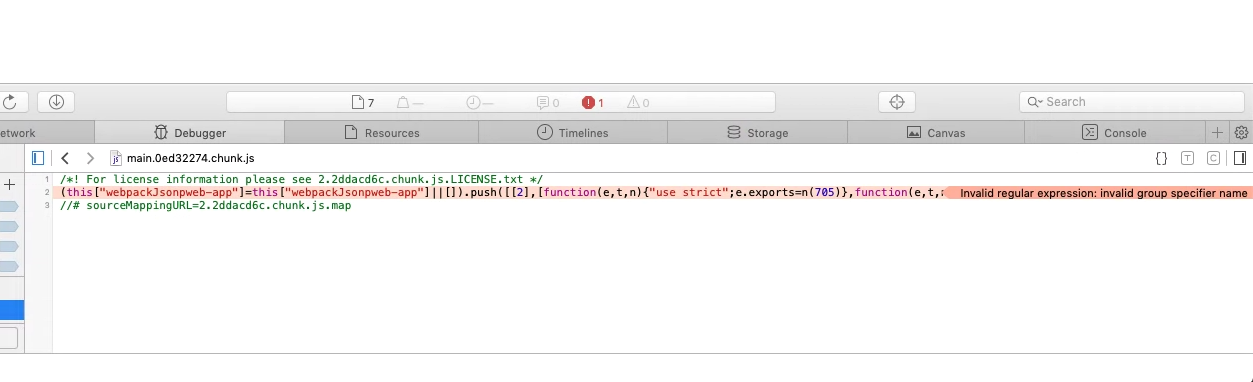Toggle the left navigation sidebar
The width and height of the screenshot is (1253, 382).
[38, 158]
